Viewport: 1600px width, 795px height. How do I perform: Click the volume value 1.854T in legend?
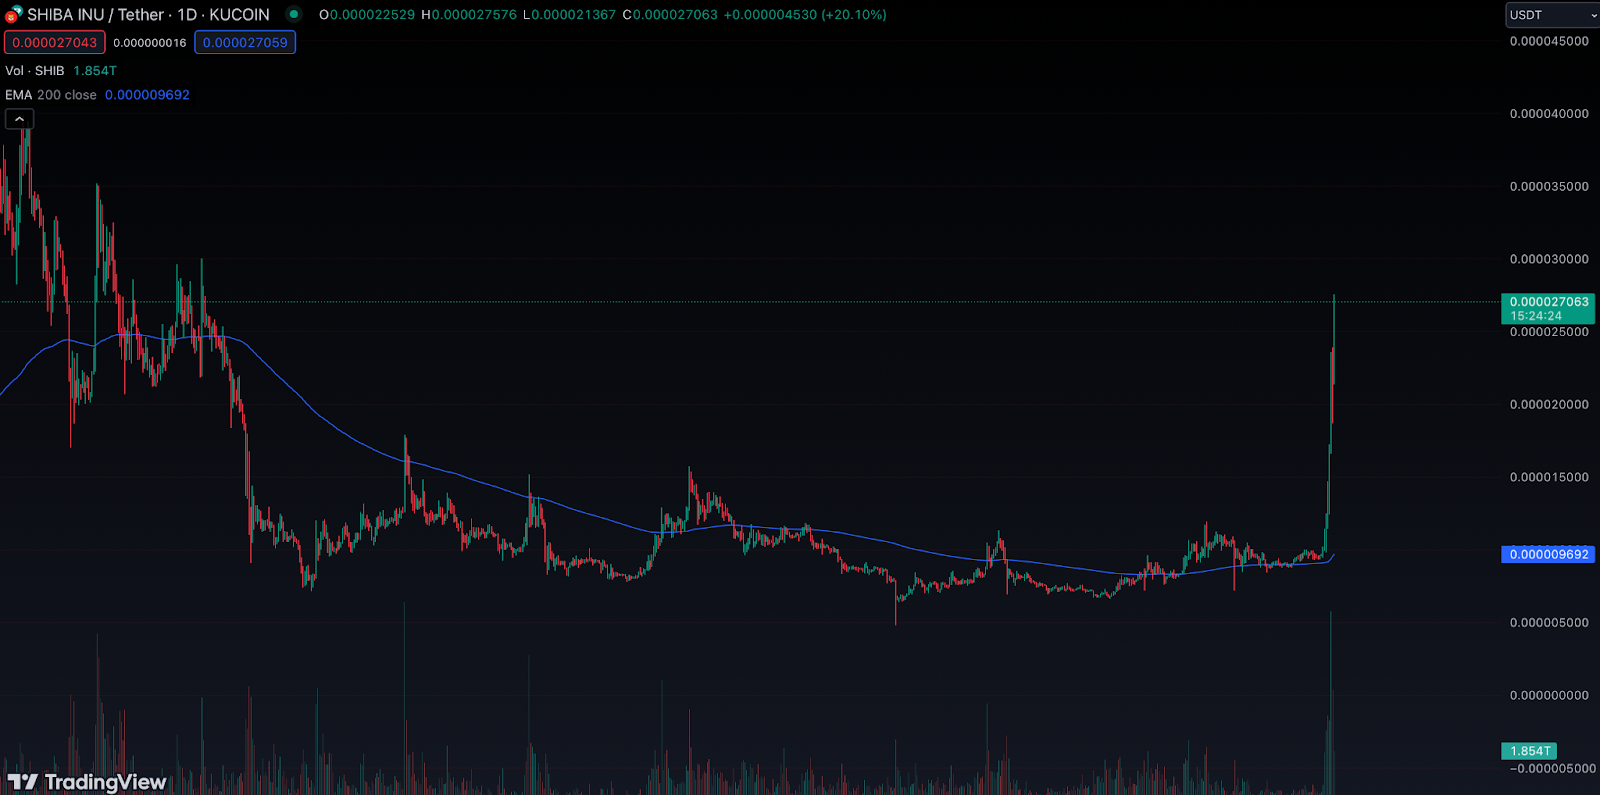click(x=95, y=71)
